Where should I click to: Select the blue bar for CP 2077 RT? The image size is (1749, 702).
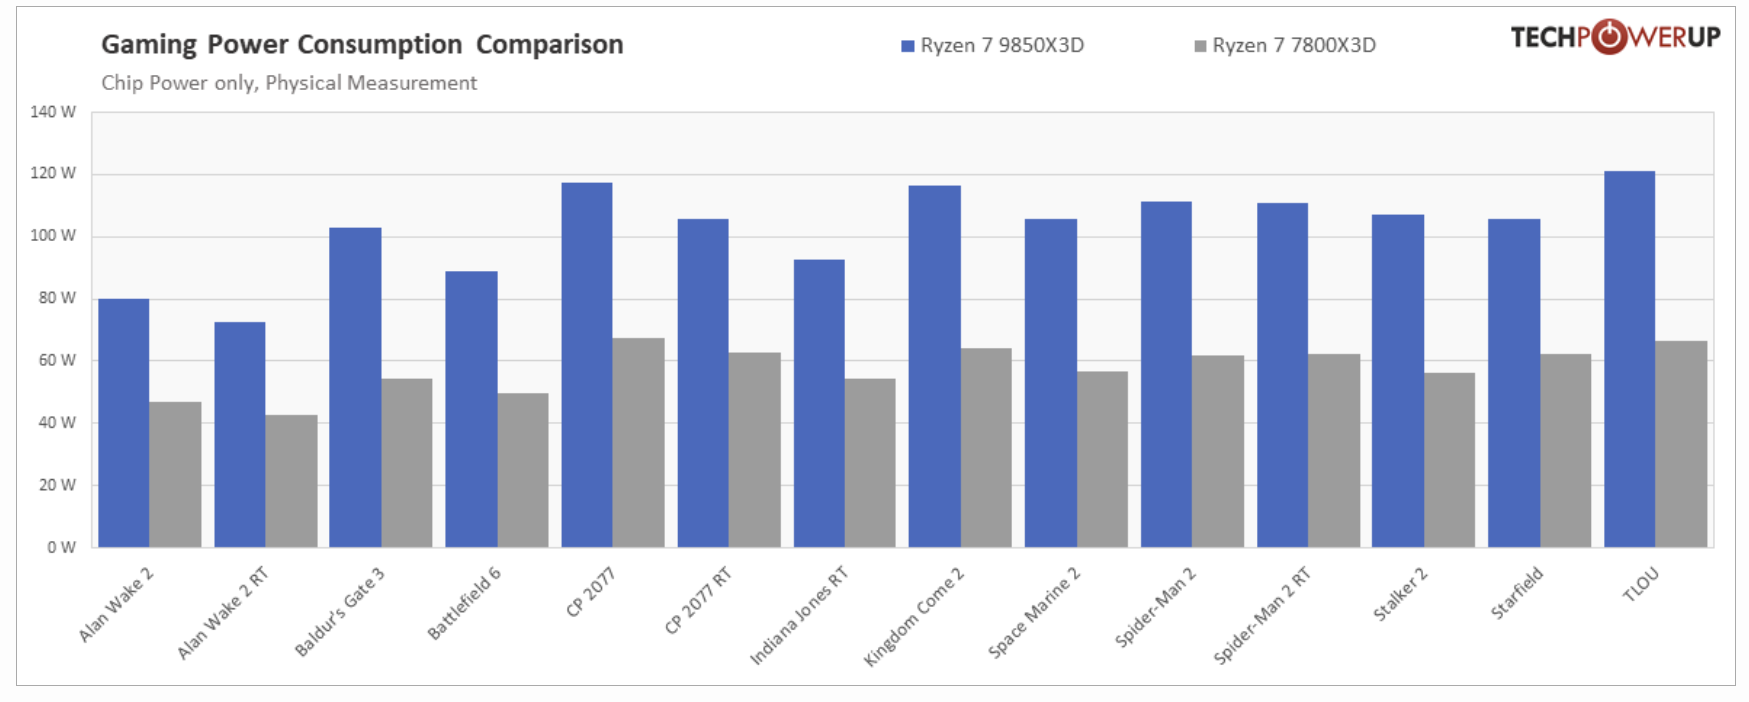(703, 383)
